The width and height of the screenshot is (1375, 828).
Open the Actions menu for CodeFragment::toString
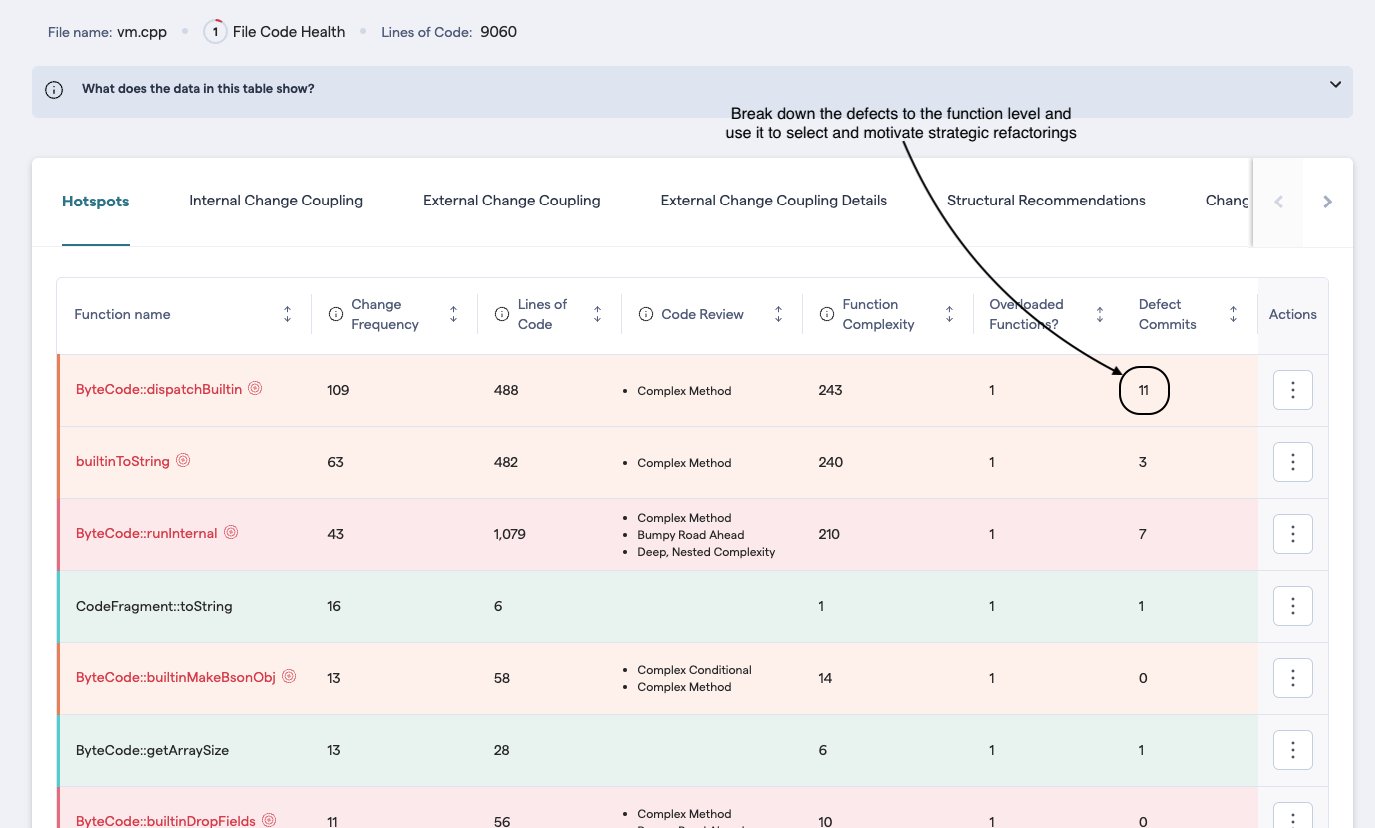coord(1292,605)
